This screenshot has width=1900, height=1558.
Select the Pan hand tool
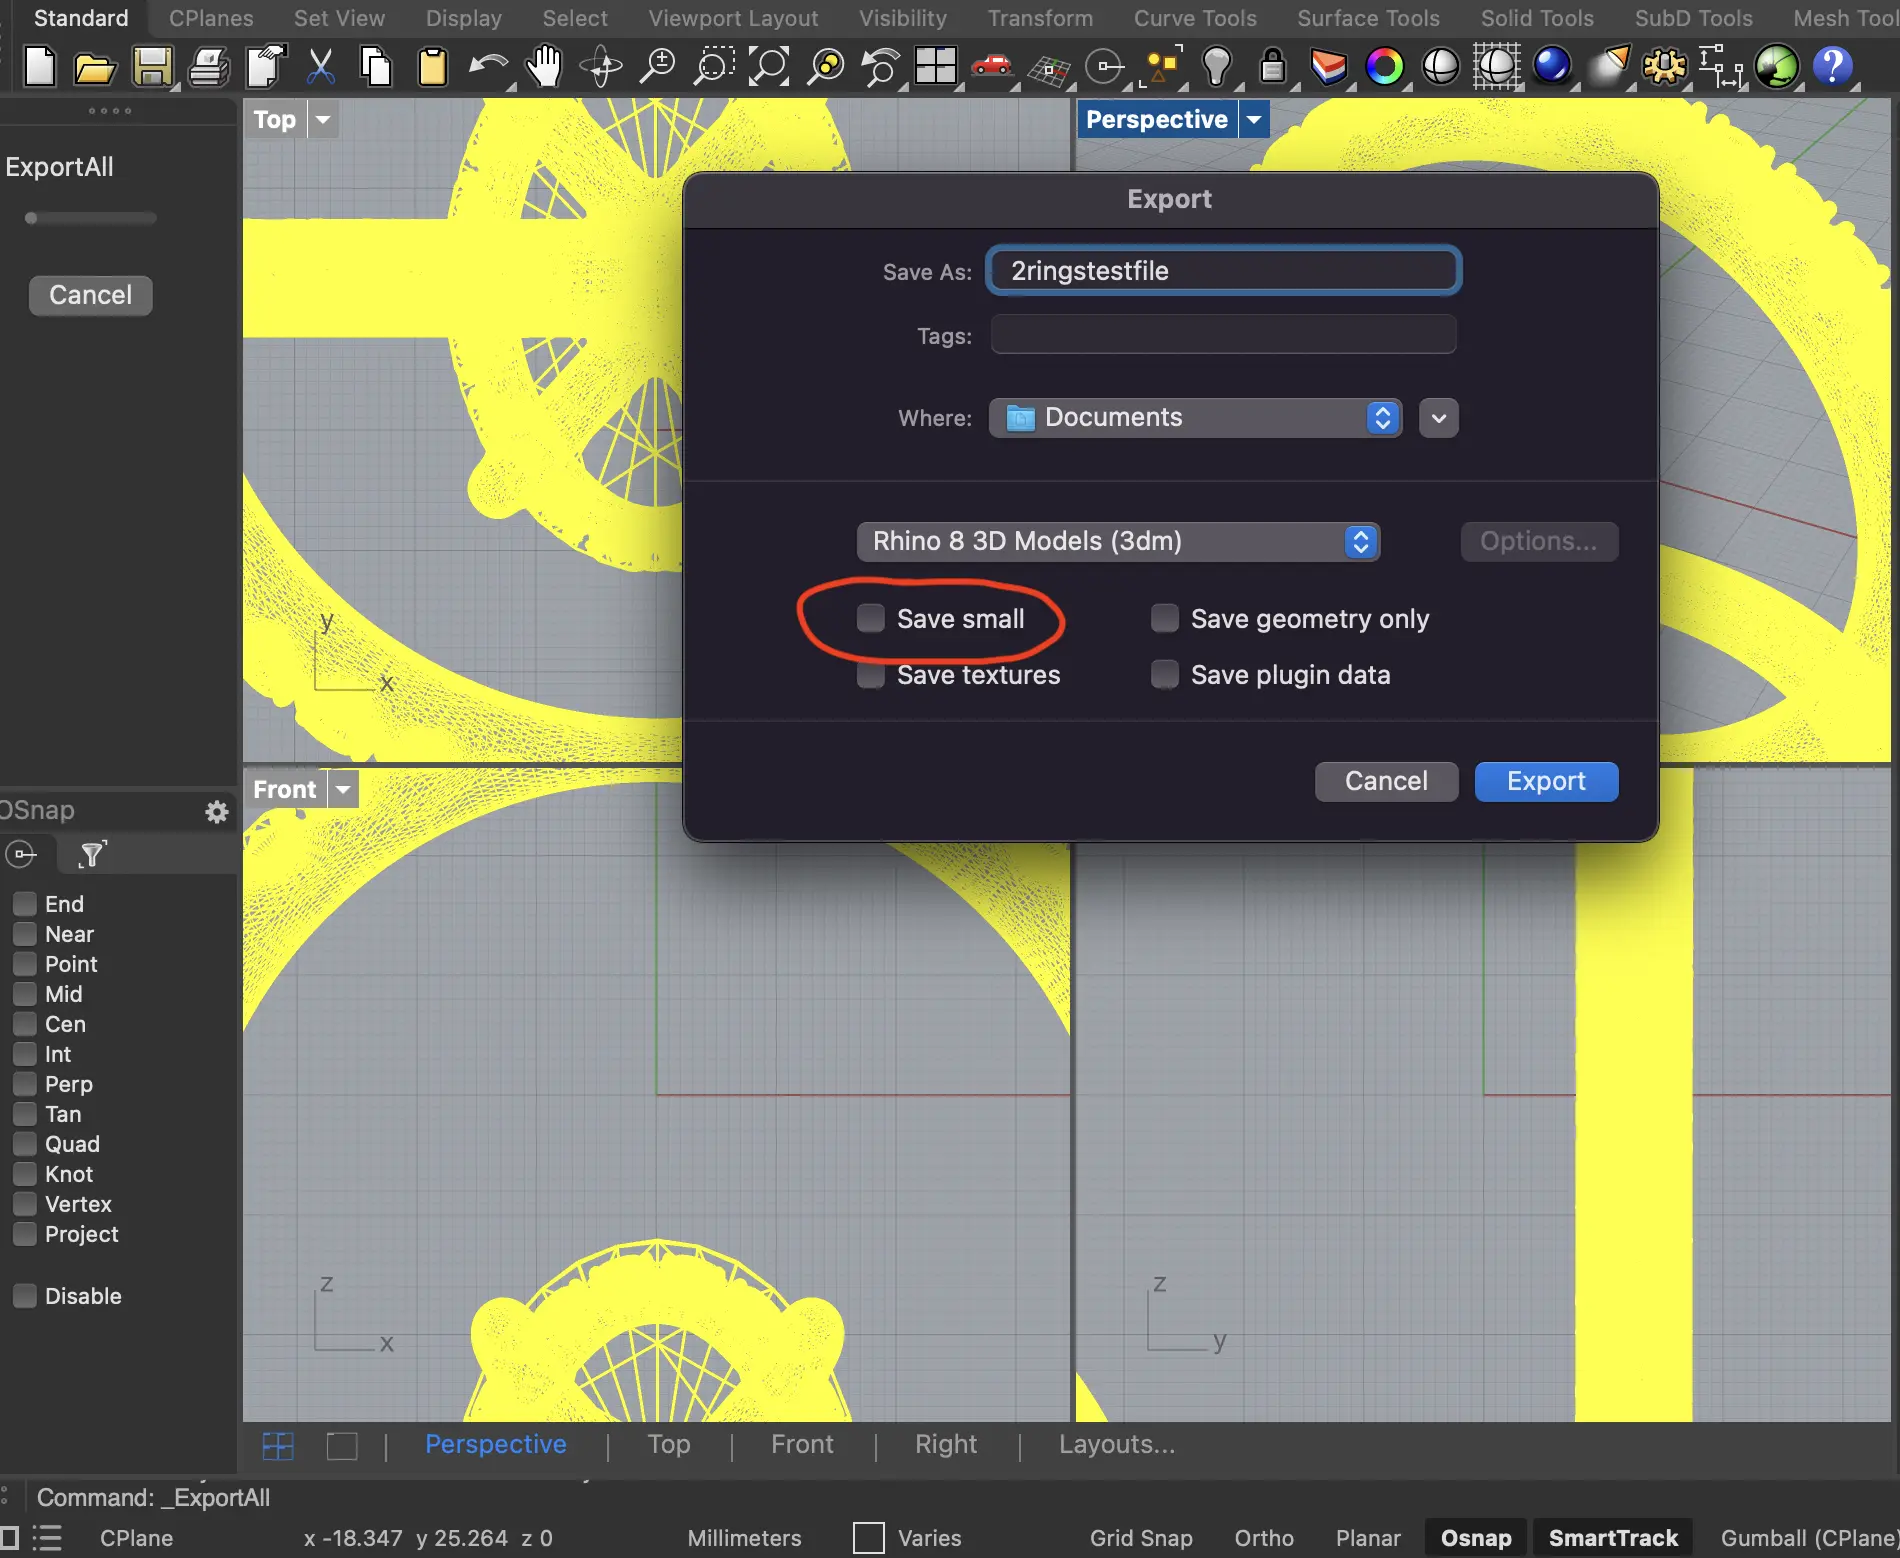click(x=545, y=67)
